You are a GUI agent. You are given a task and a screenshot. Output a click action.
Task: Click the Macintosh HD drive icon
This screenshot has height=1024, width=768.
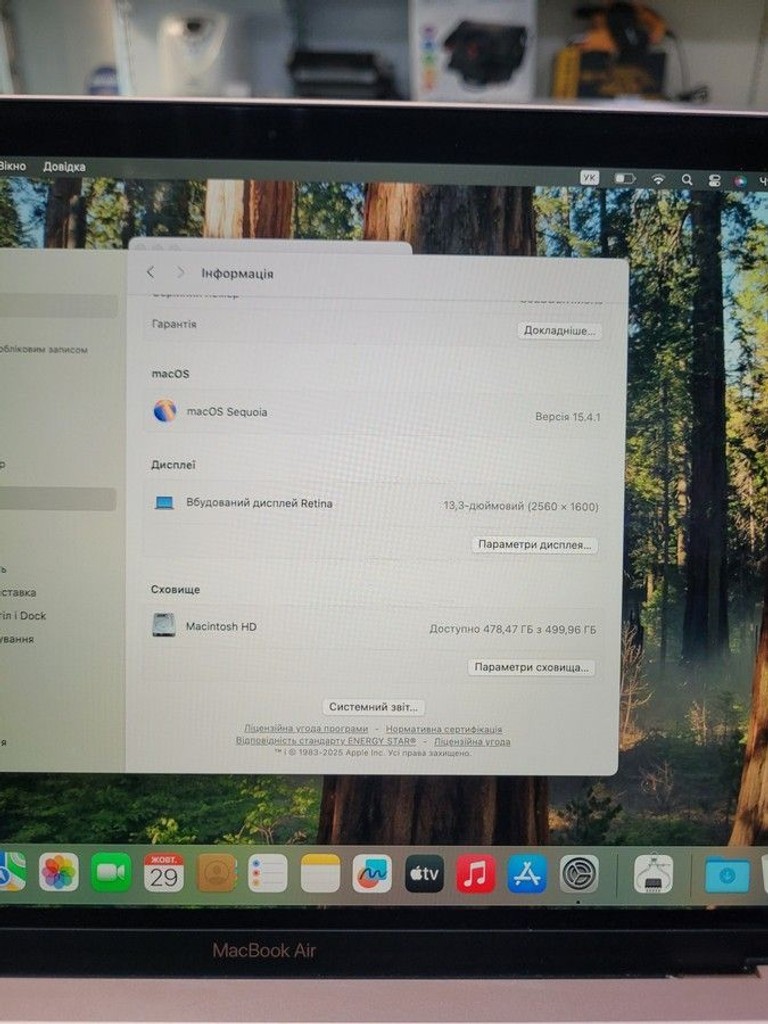coord(163,625)
